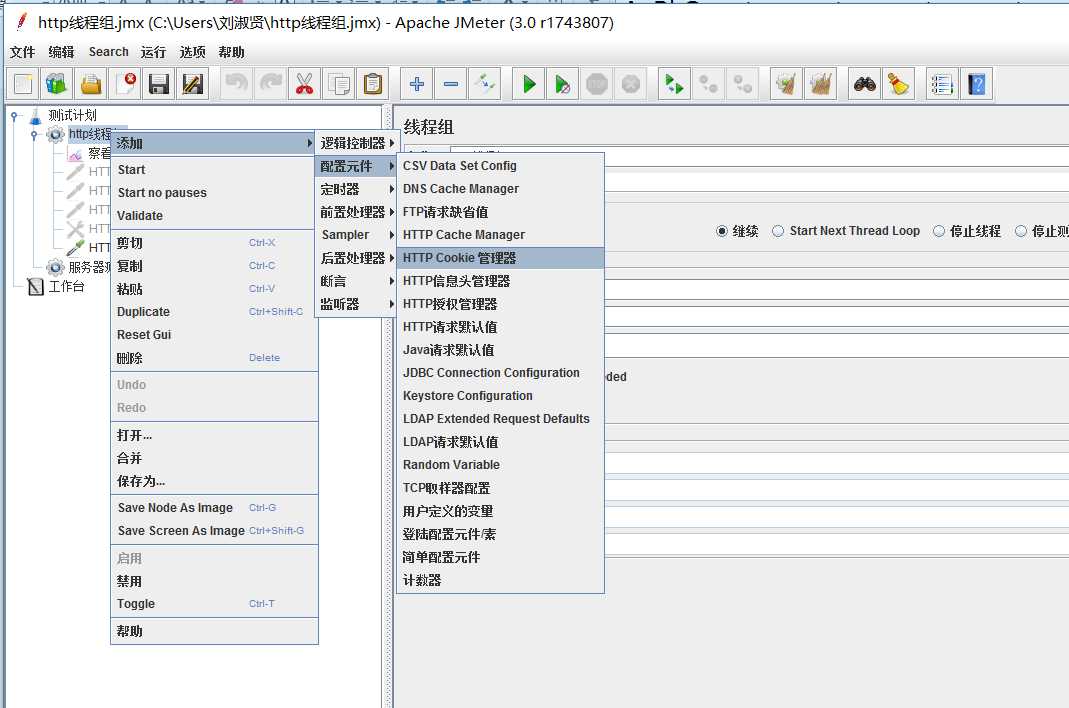
Task: Click the Redo arrow toolbar icon
Action: 271,85
